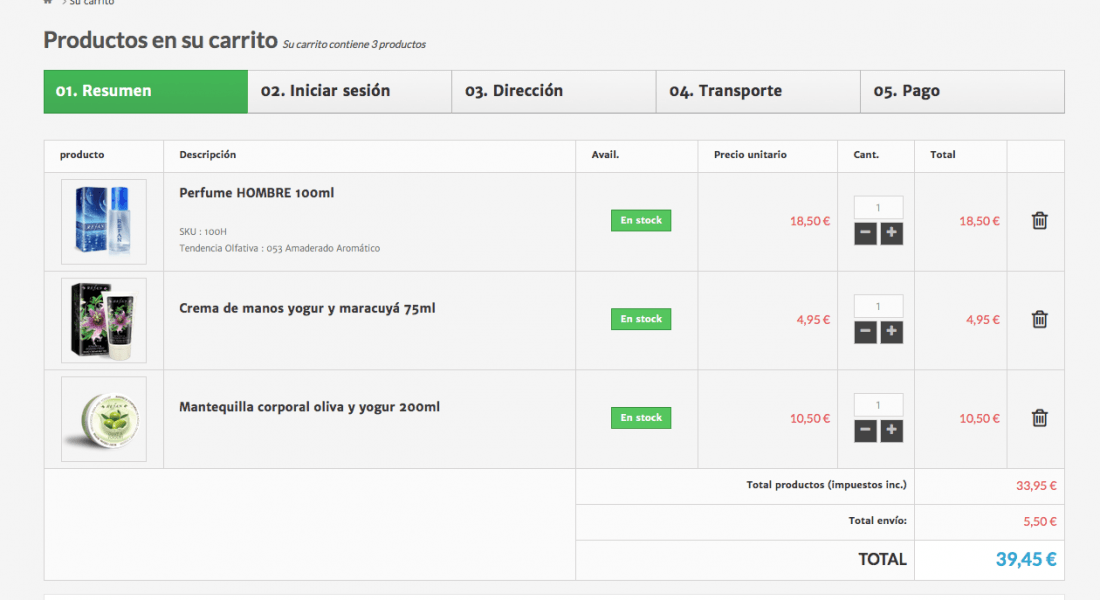Delete Perfume HOMBRE 100ml with trash icon
Image resolution: width=1100 pixels, height=600 pixels.
coord(1039,220)
